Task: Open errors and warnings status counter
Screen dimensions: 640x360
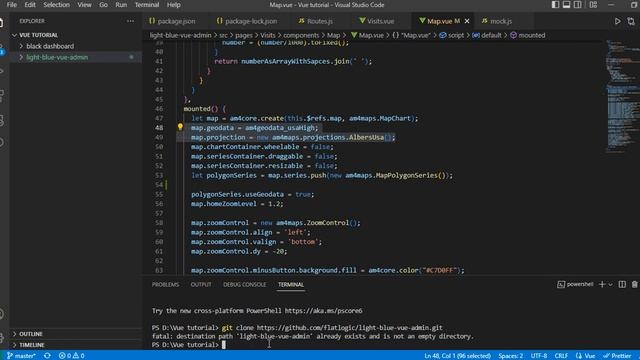Action: [71, 356]
